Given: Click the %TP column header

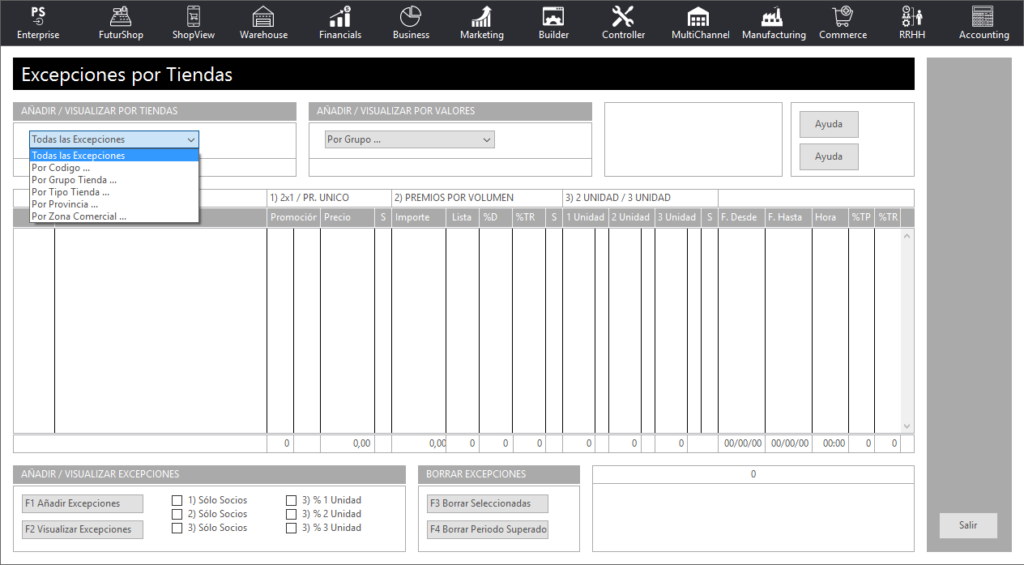Looking at the screenshot, I should click(861, 218).
